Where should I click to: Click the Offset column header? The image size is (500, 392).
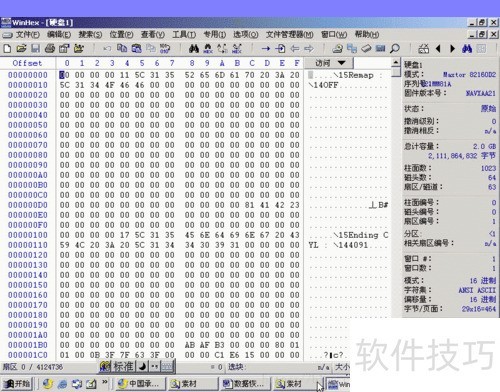coord(27,63)
